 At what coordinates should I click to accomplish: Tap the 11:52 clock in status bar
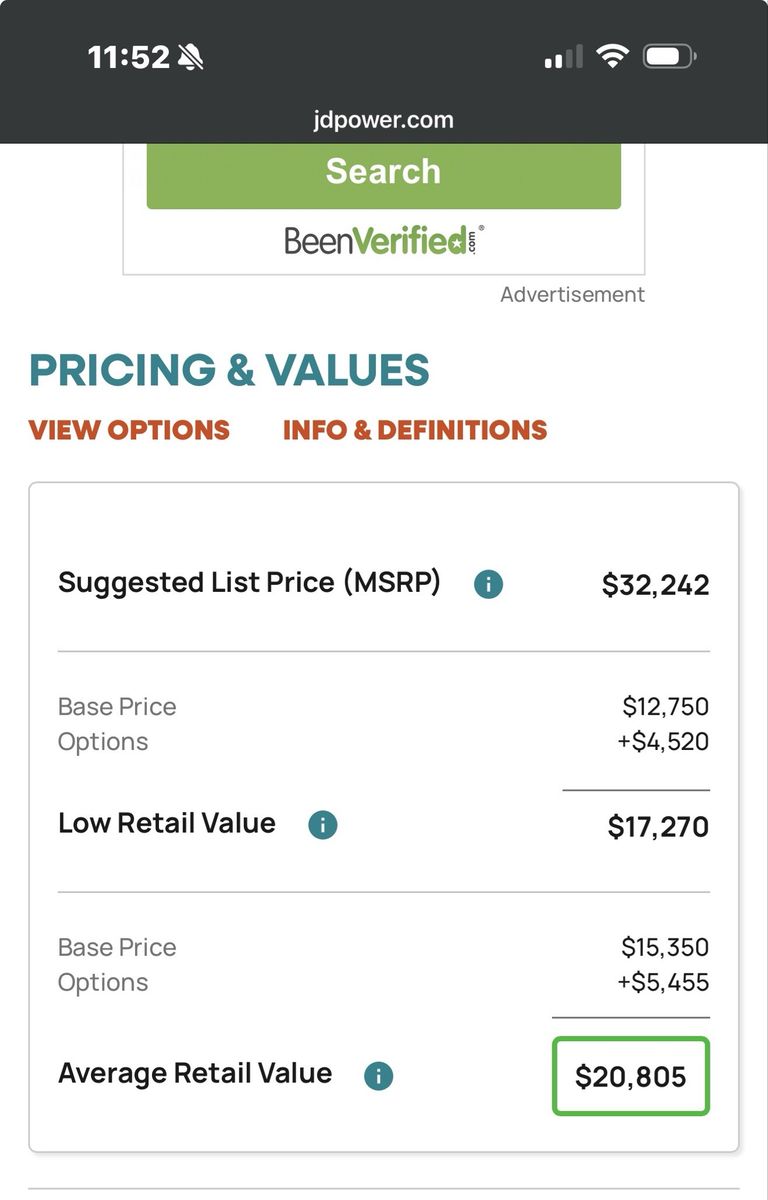click(128, 58)
